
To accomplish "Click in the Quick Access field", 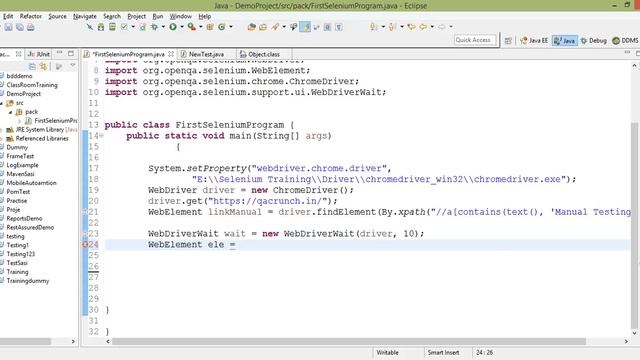I will pos(475,40).
